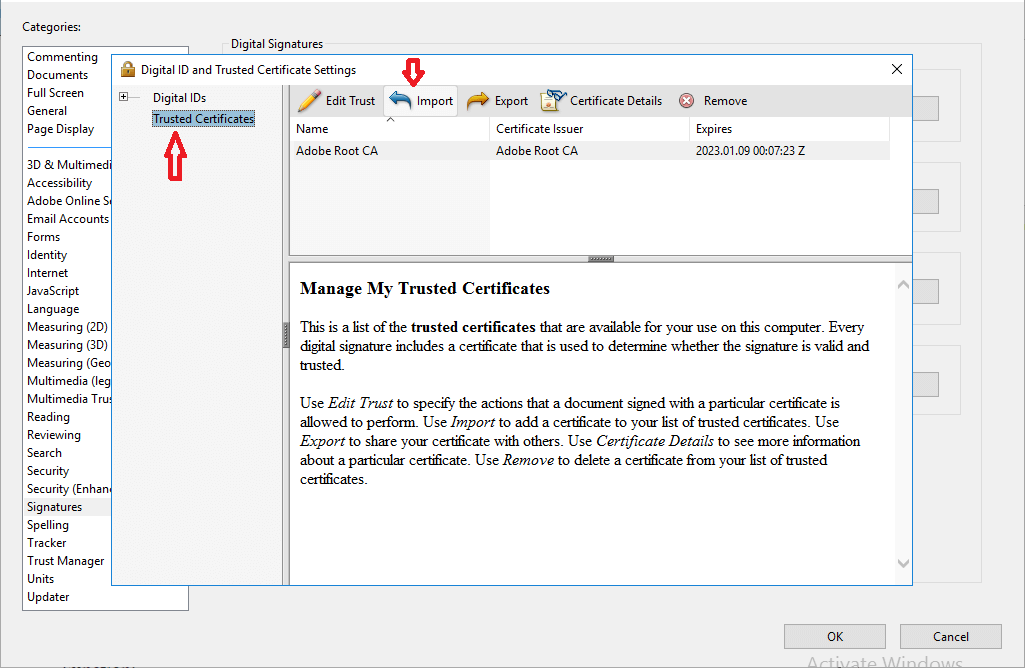The image size is (1025, 668).
Task: Open the Trust Manager category
Action: 65,561
